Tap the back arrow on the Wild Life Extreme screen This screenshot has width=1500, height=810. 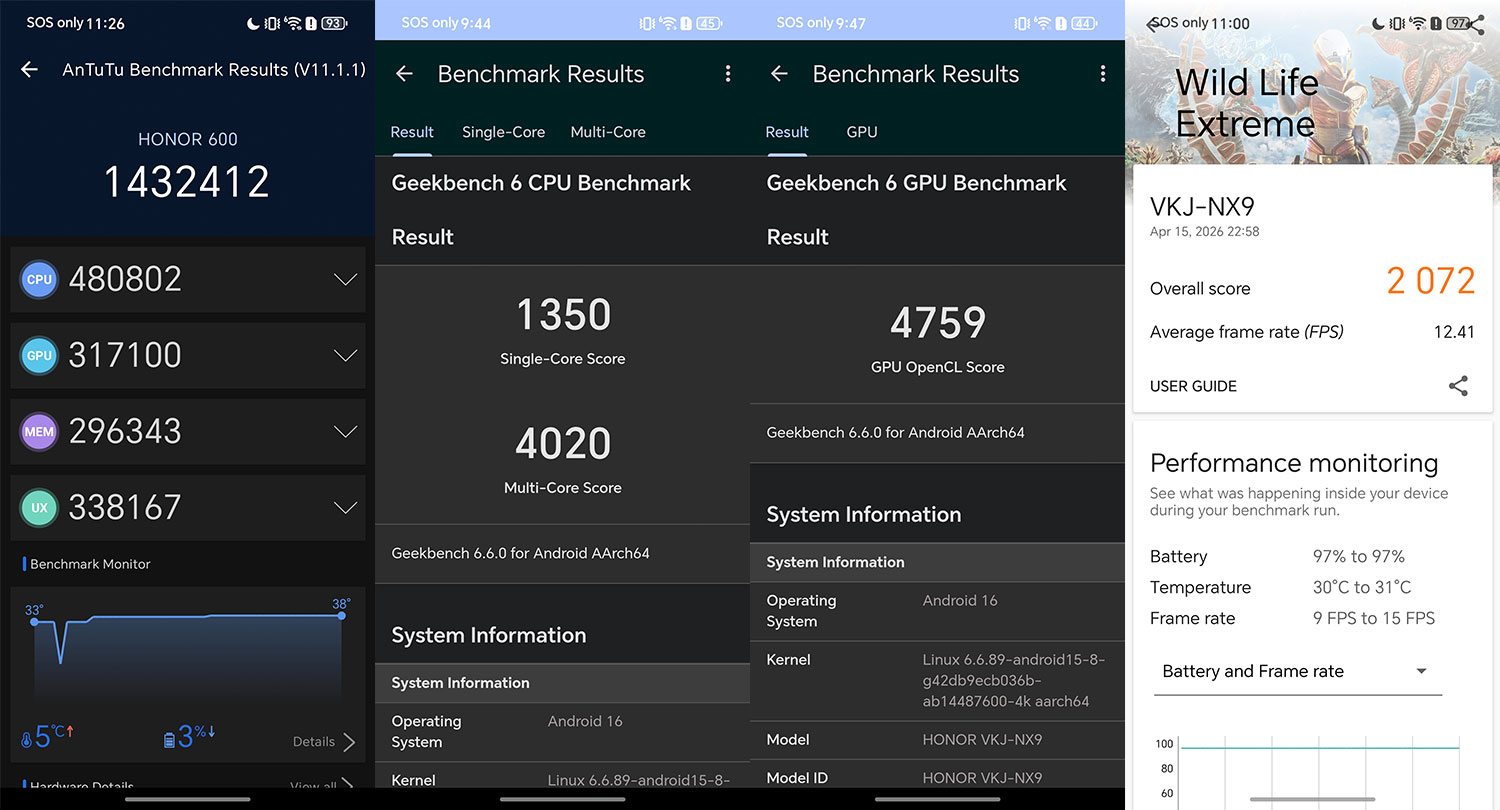pos(1153,24)
